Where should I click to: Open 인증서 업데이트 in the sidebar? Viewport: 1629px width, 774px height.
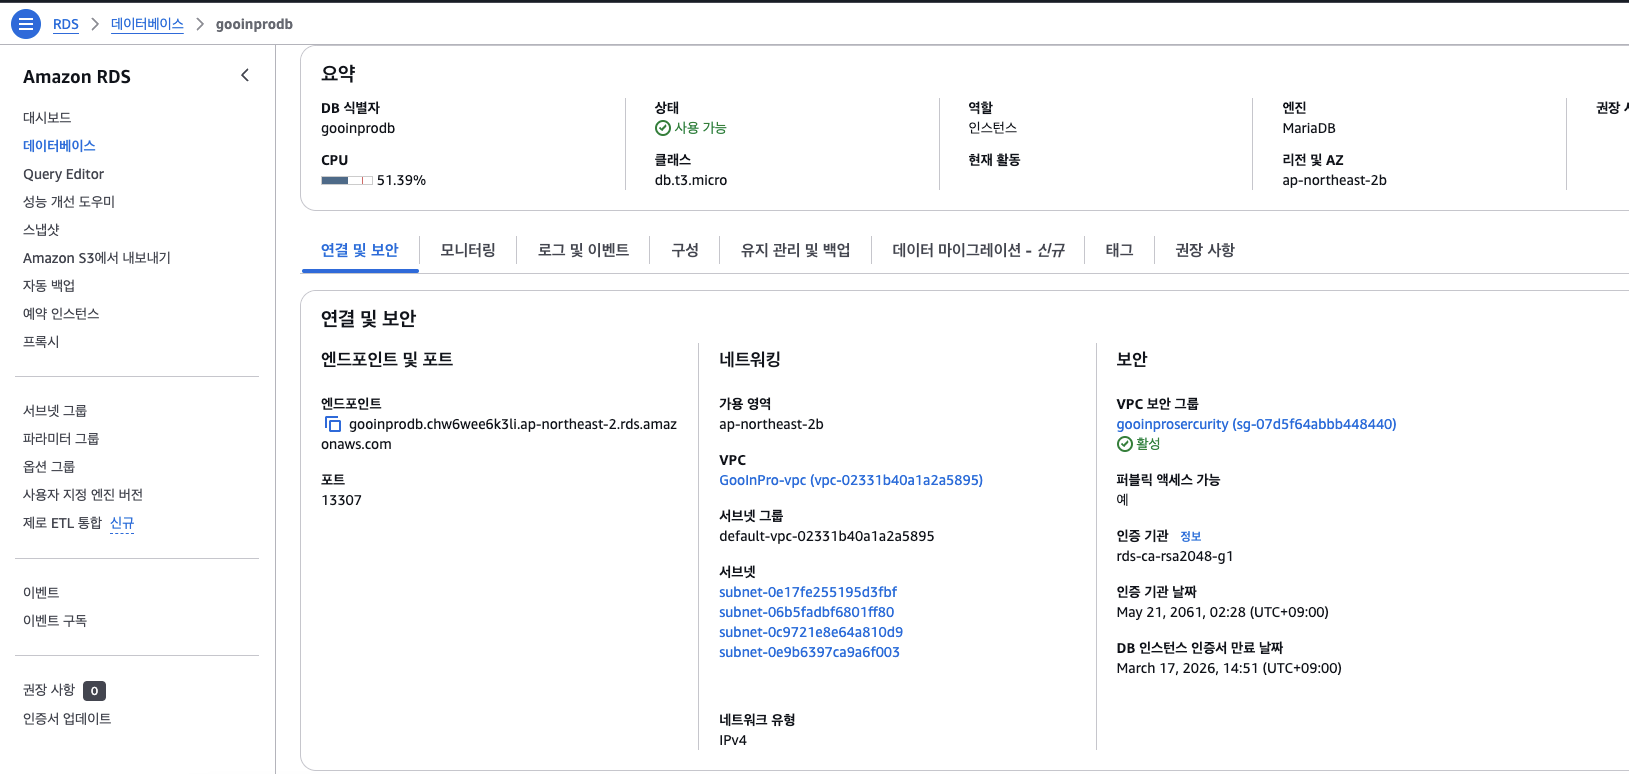67,719
